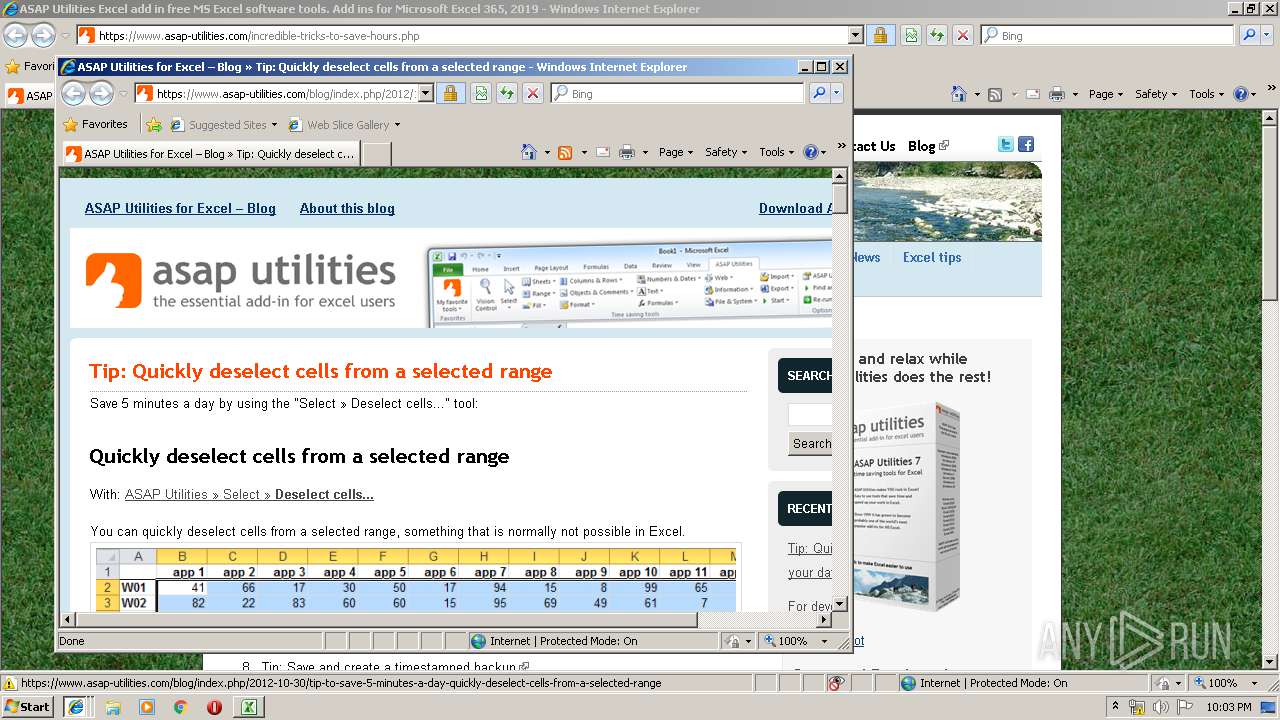Viewport: 1280px width, 720px height.
Task: Click Bing search box in front window
Action: point(677,93)
